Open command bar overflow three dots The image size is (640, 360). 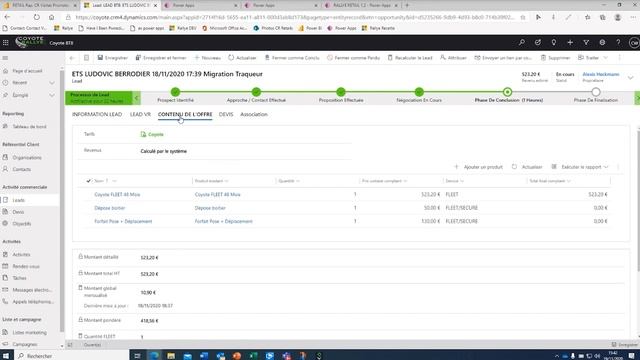[619, 58]
